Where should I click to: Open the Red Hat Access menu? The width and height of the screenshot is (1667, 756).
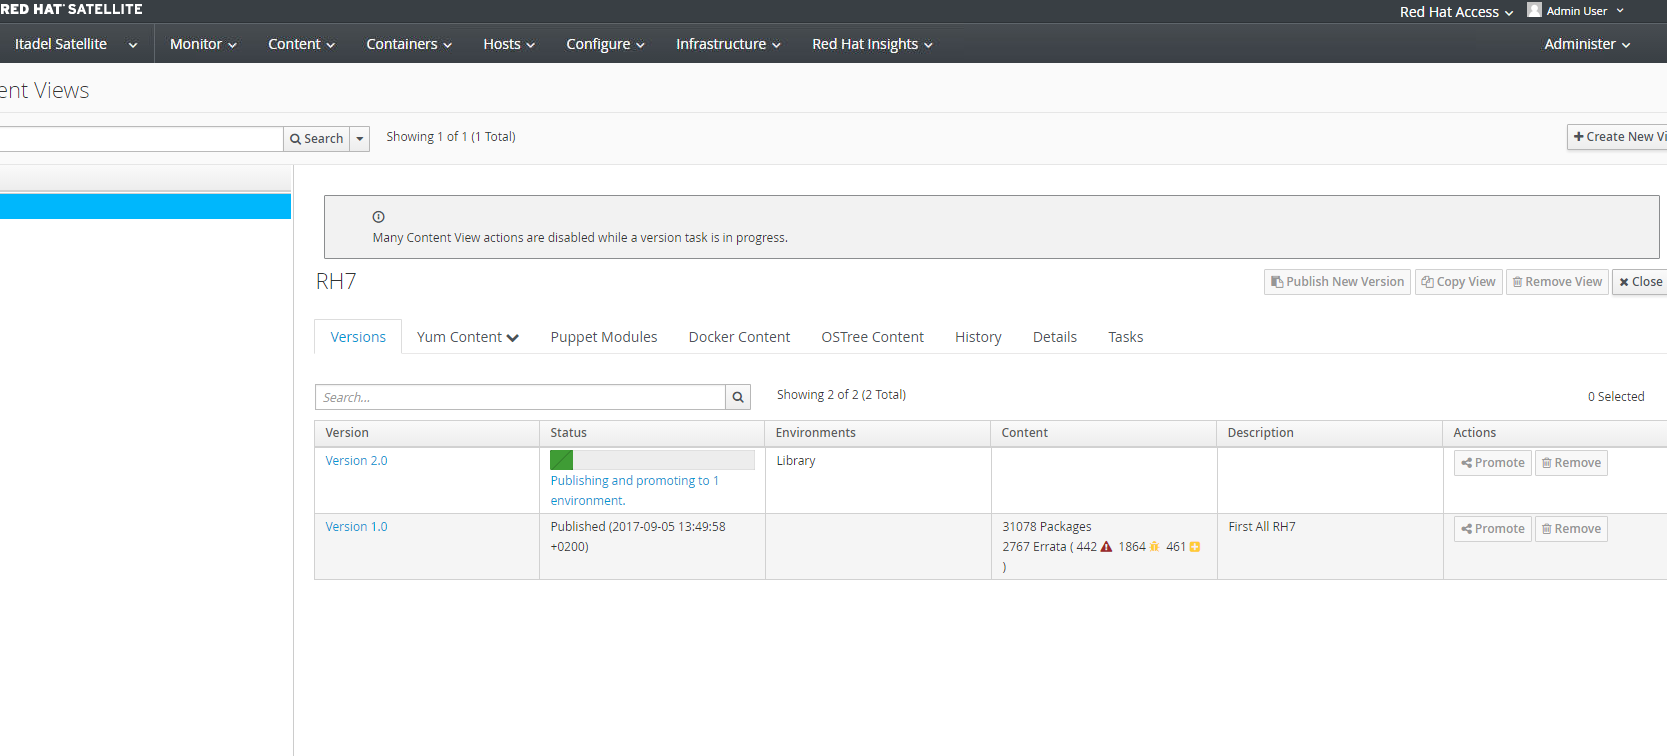coord(1456,12)
